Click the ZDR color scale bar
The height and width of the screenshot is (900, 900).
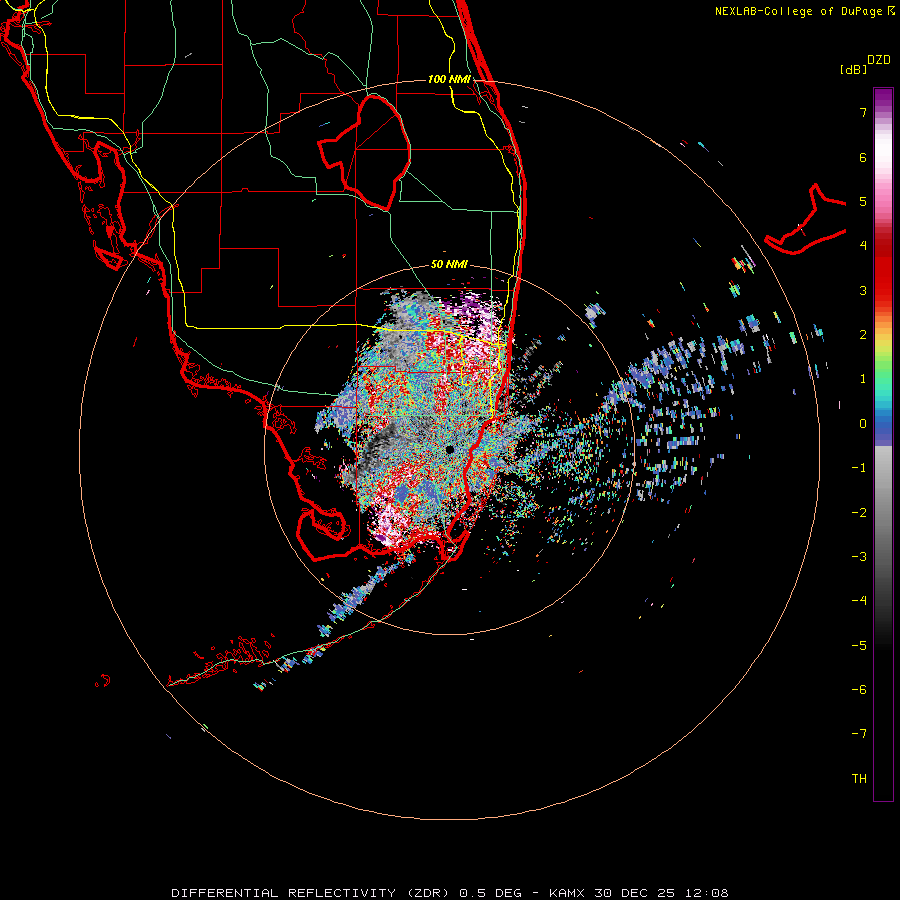[883, 444]
